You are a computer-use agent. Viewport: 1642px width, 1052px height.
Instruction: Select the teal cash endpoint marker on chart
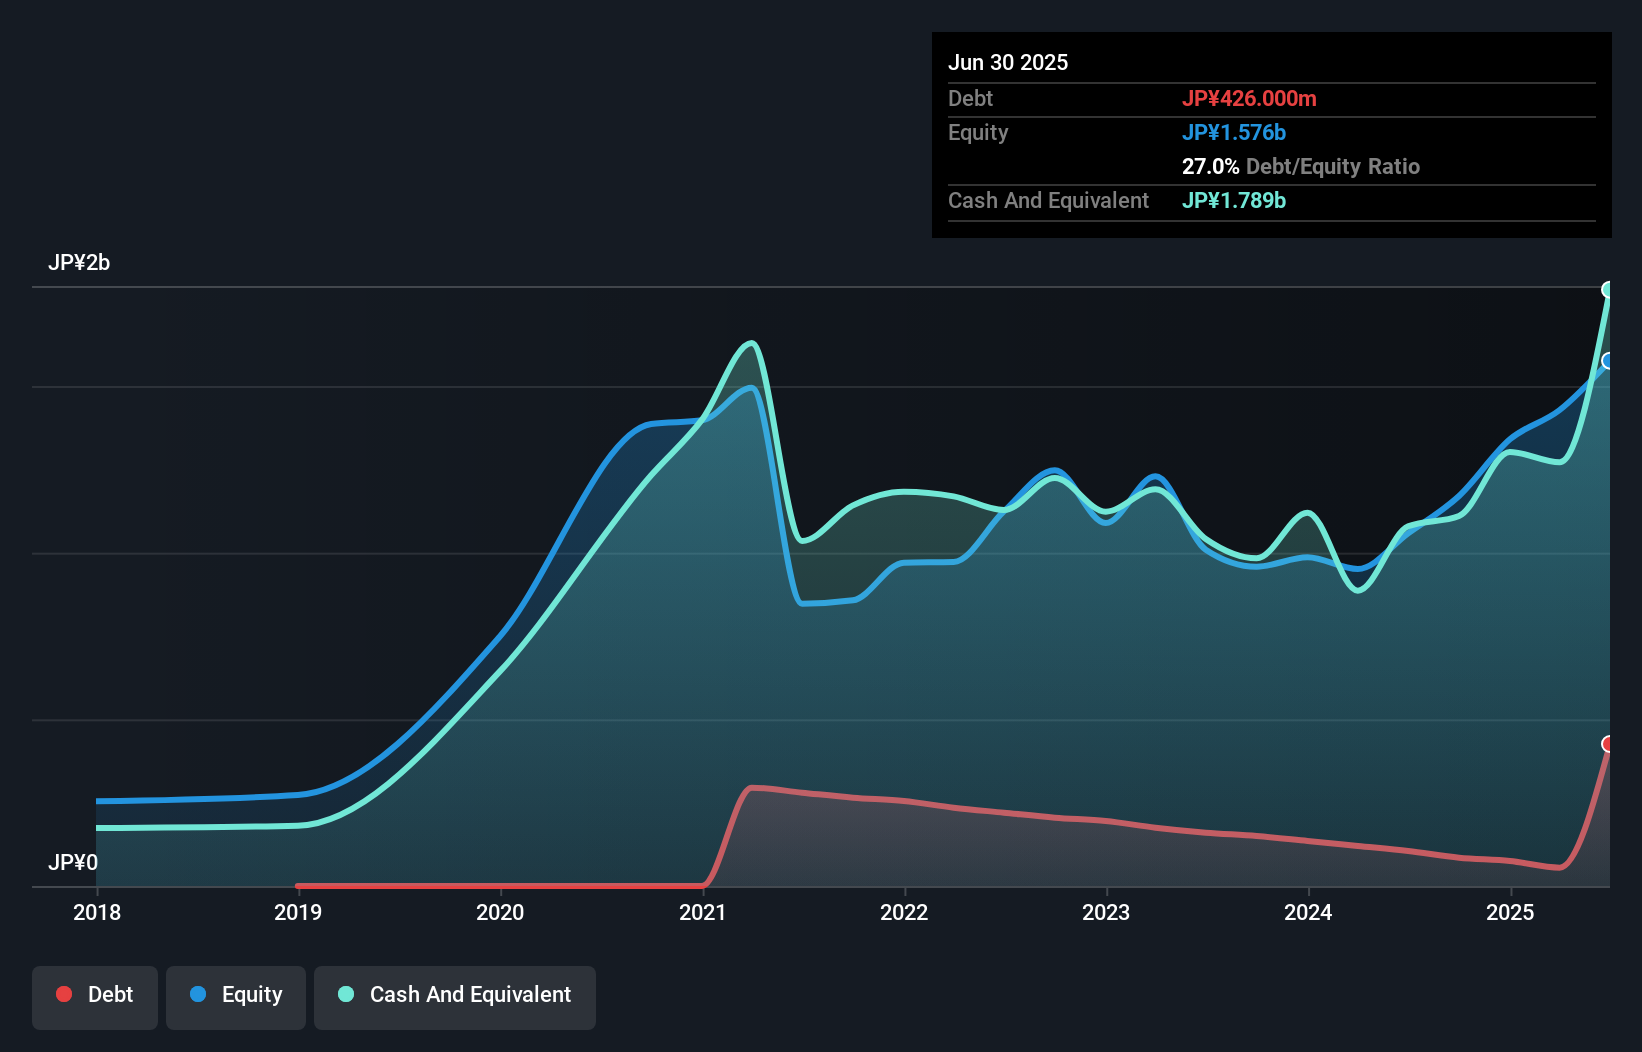(1608, 290)
